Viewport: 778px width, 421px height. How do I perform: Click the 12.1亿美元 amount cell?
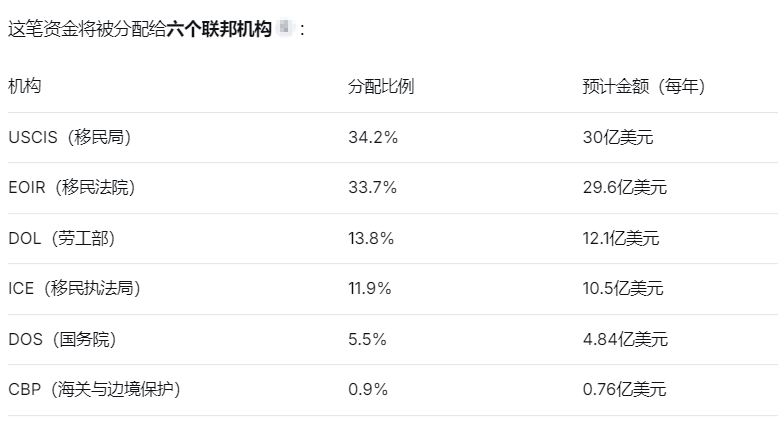pos(621,238)
